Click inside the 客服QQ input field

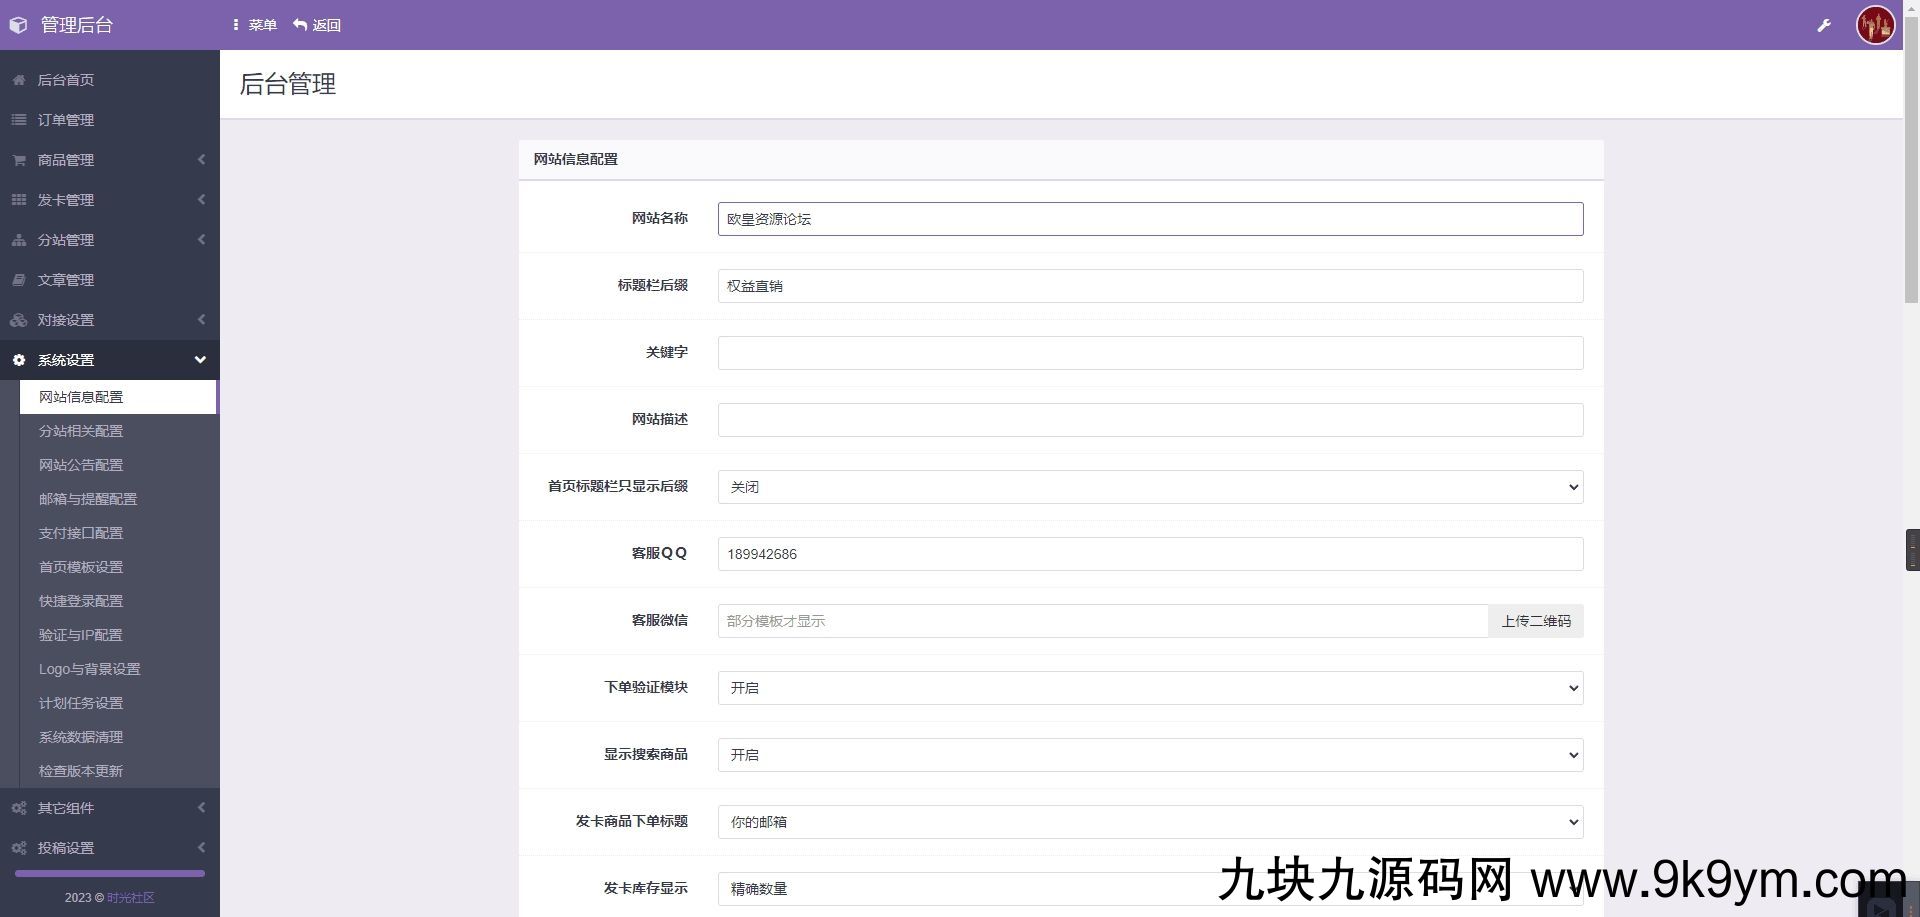click(1150, 554)
